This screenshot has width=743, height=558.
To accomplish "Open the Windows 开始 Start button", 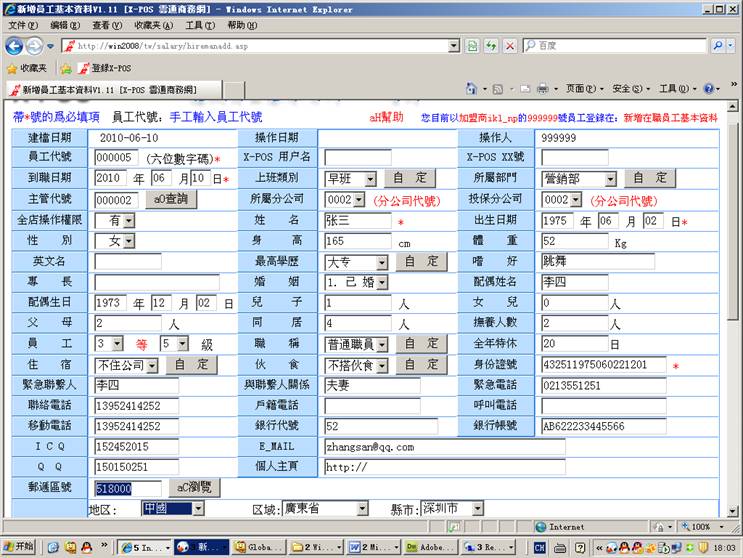I will (18, 547).
